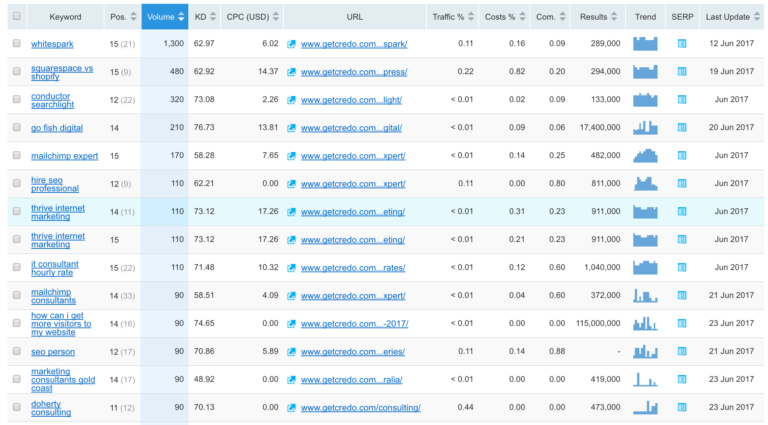Image resolution: width=768 pixels, height=425 pixels.
Task: Open trend chart for seo person
Action: point(645,351)
